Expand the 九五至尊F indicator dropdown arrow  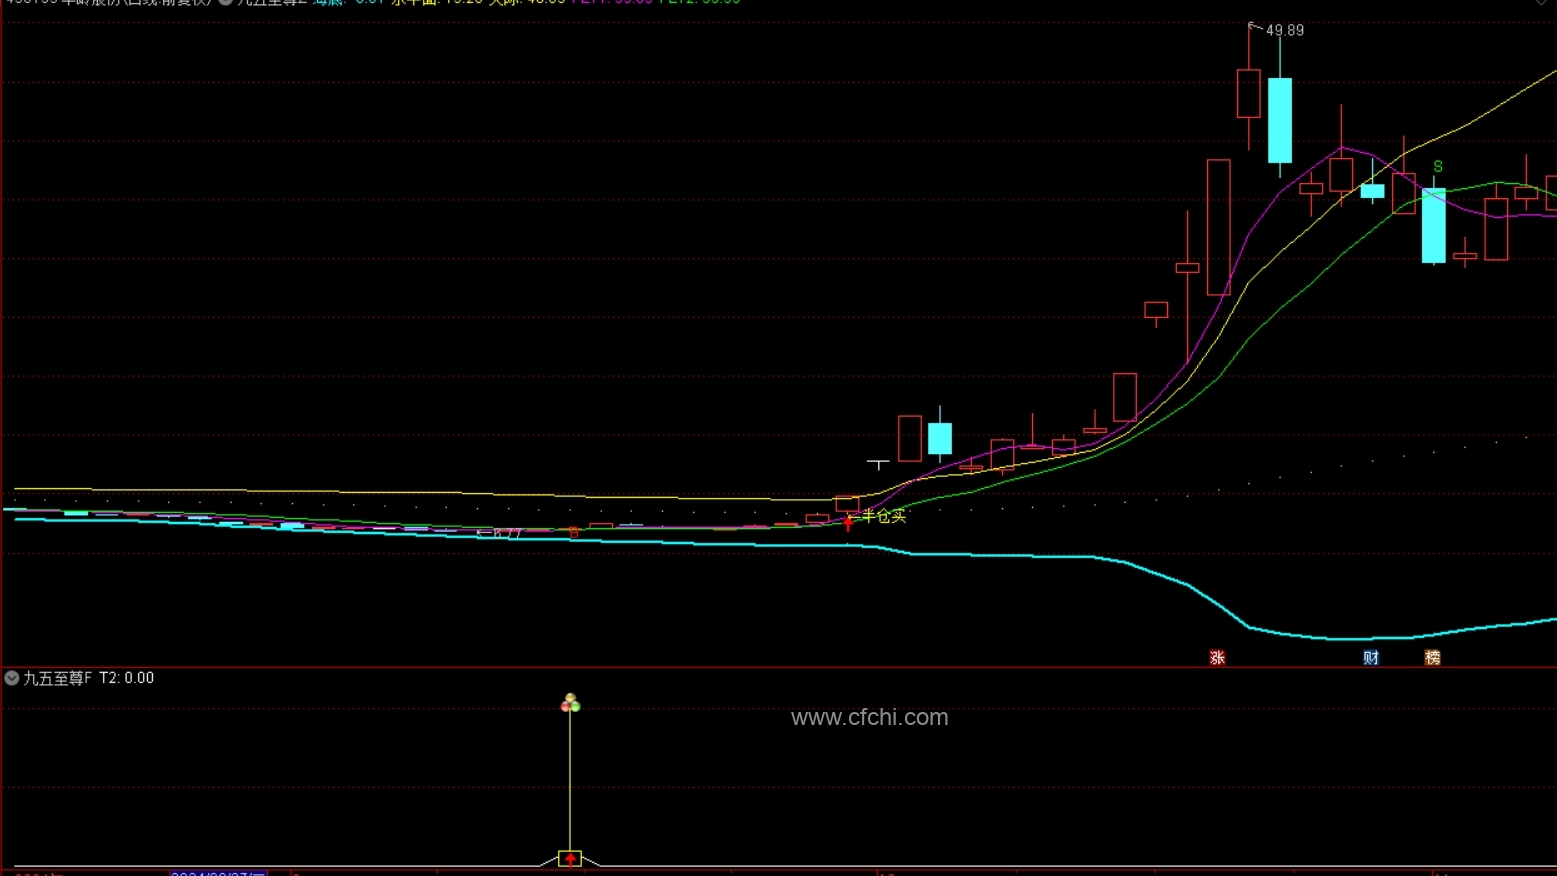[x=12, y=678]
